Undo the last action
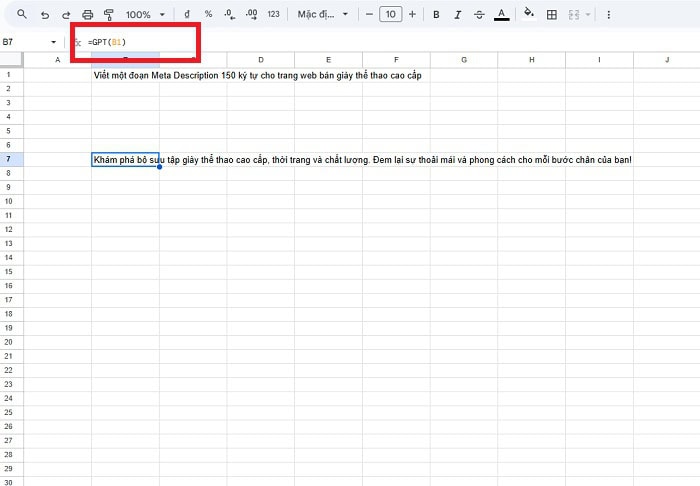Image resolution: width=700 pixels, height=486 pixels. click(45, 14)
